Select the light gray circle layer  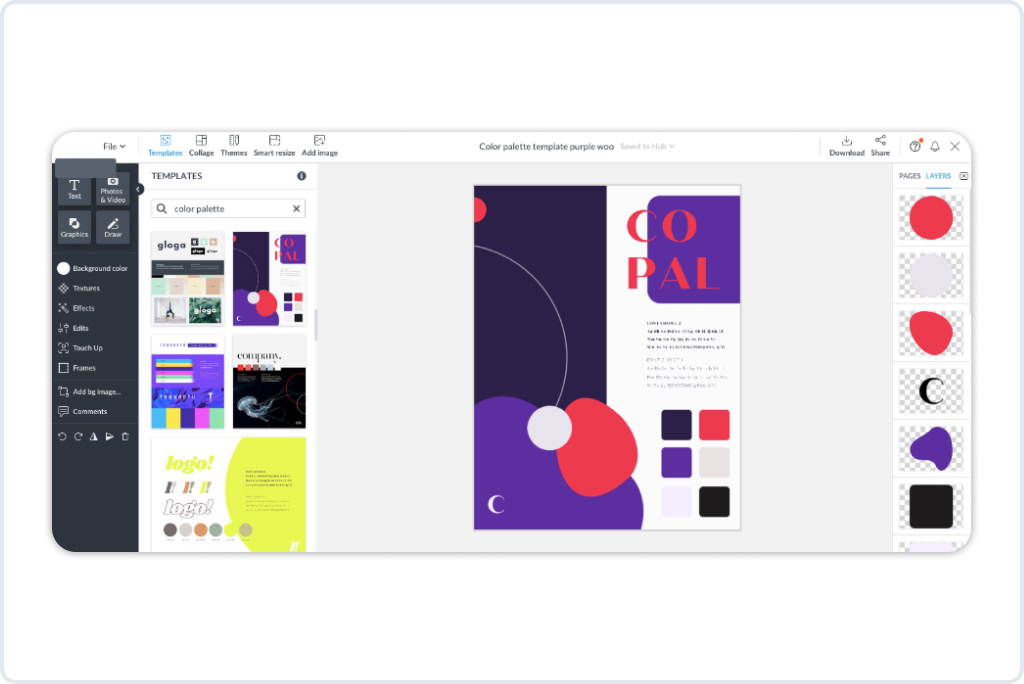point(931,275)
